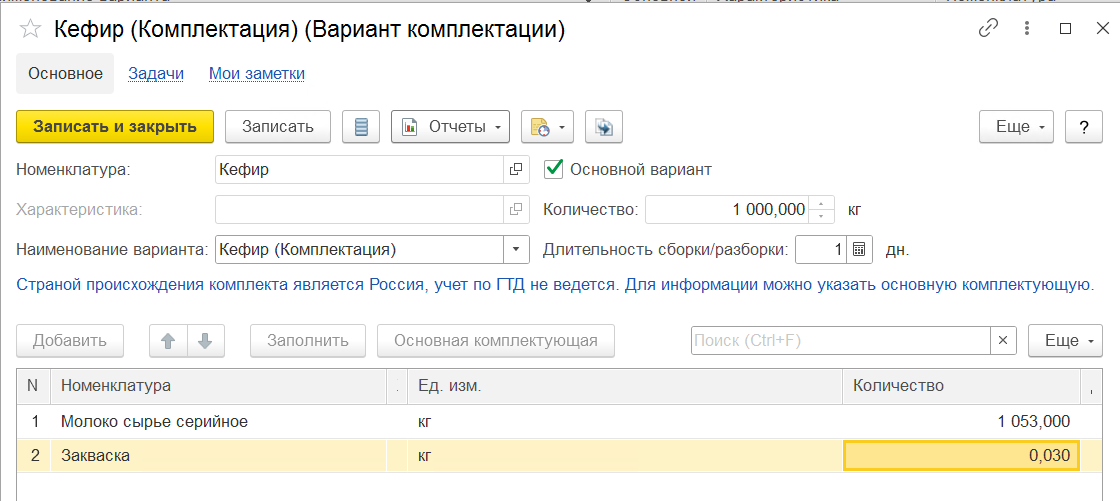This screenshot has height=501, width=1120.
Task: Click the quantity cell 1 053,000
Action: point(961,422)
